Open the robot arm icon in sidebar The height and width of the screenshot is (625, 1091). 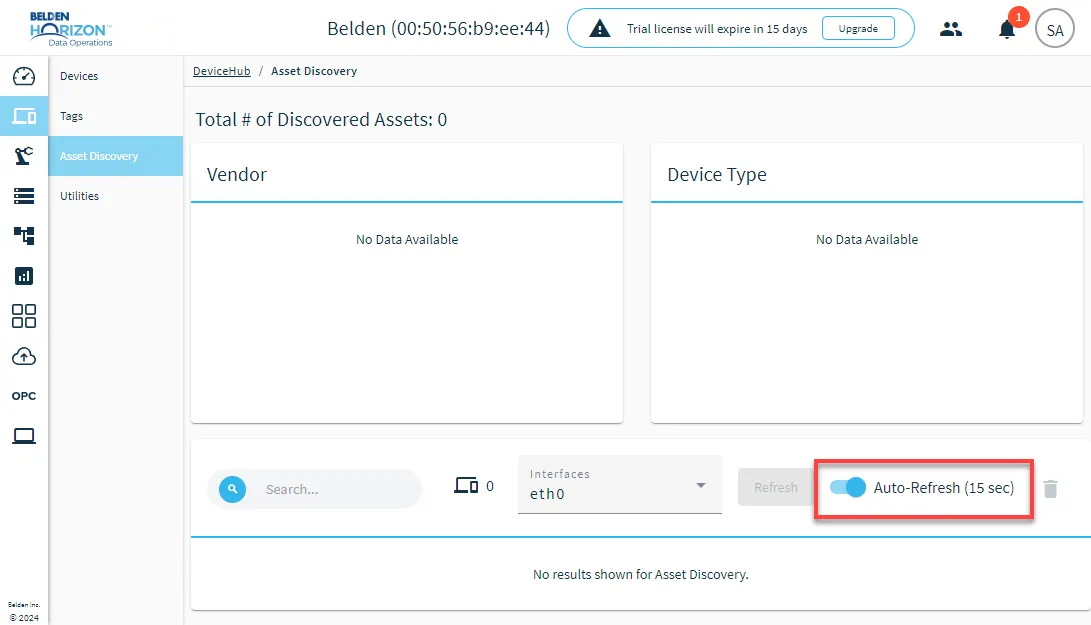pos(24,156)
